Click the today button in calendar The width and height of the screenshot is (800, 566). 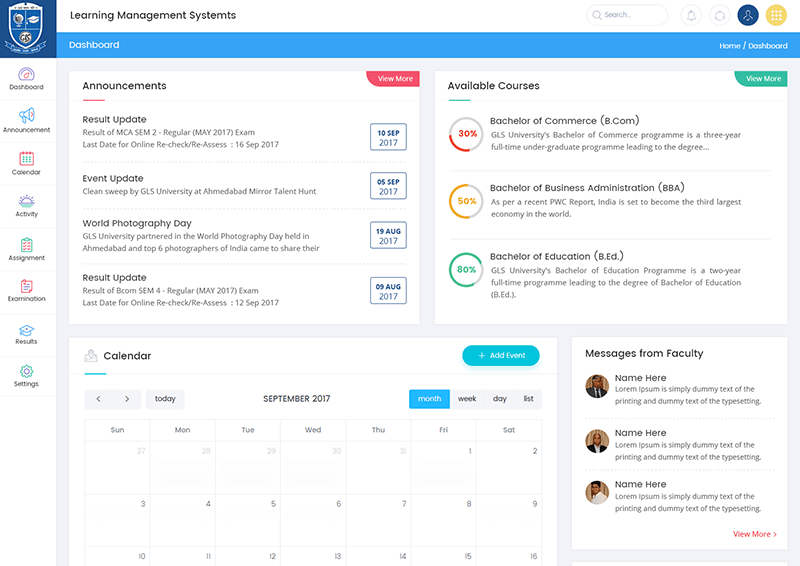pos(165,399)
